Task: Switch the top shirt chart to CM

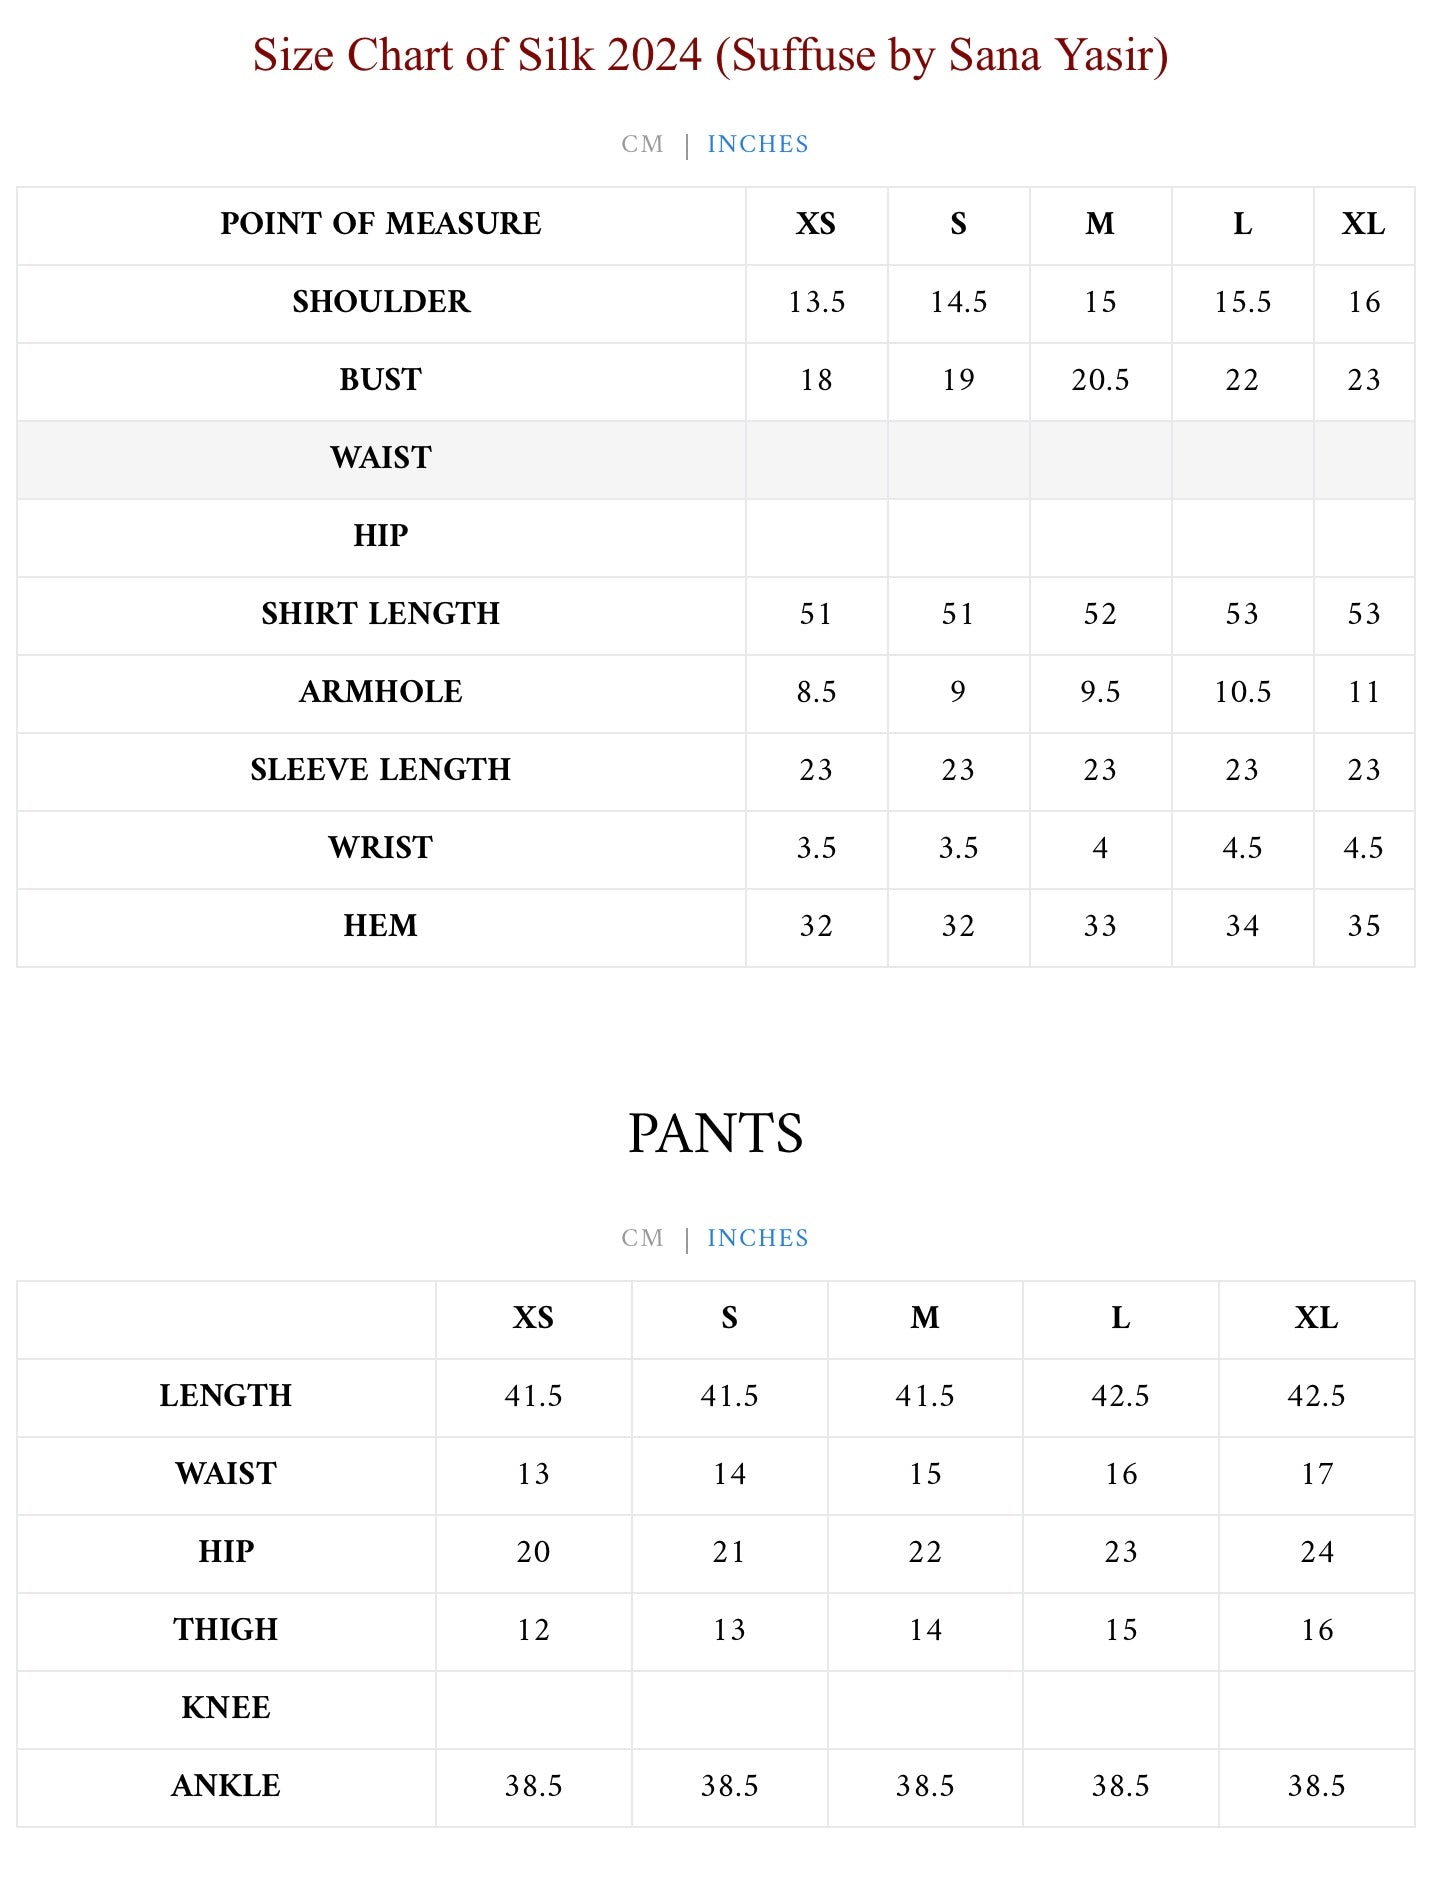Action: 642,144
